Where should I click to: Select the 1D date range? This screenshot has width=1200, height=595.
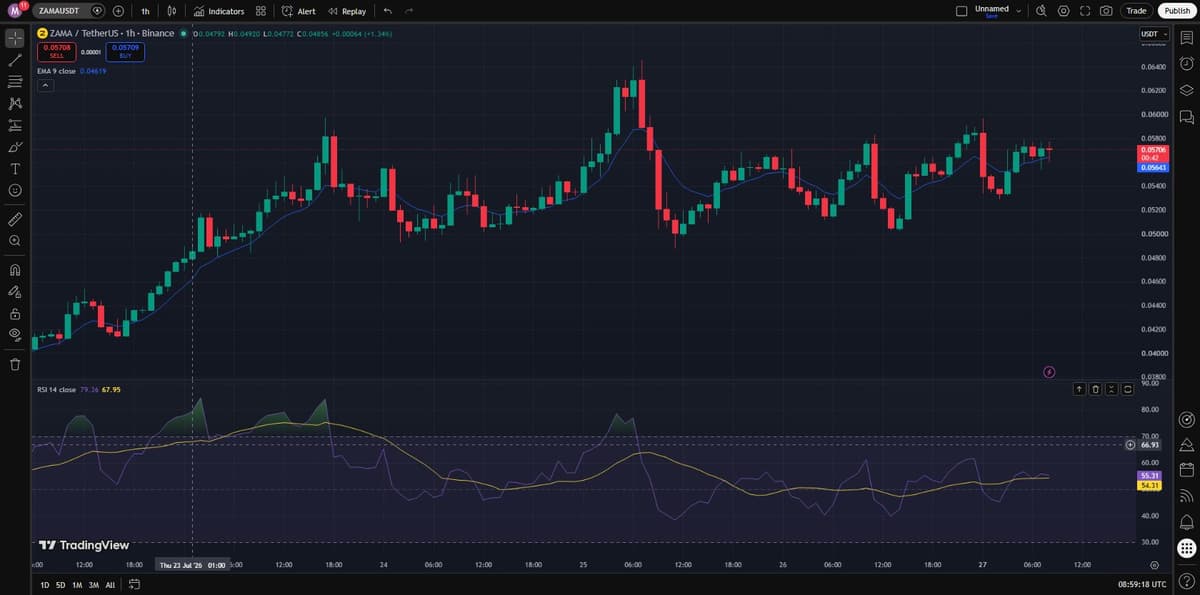pyautogui.click(x=44, y=584)
